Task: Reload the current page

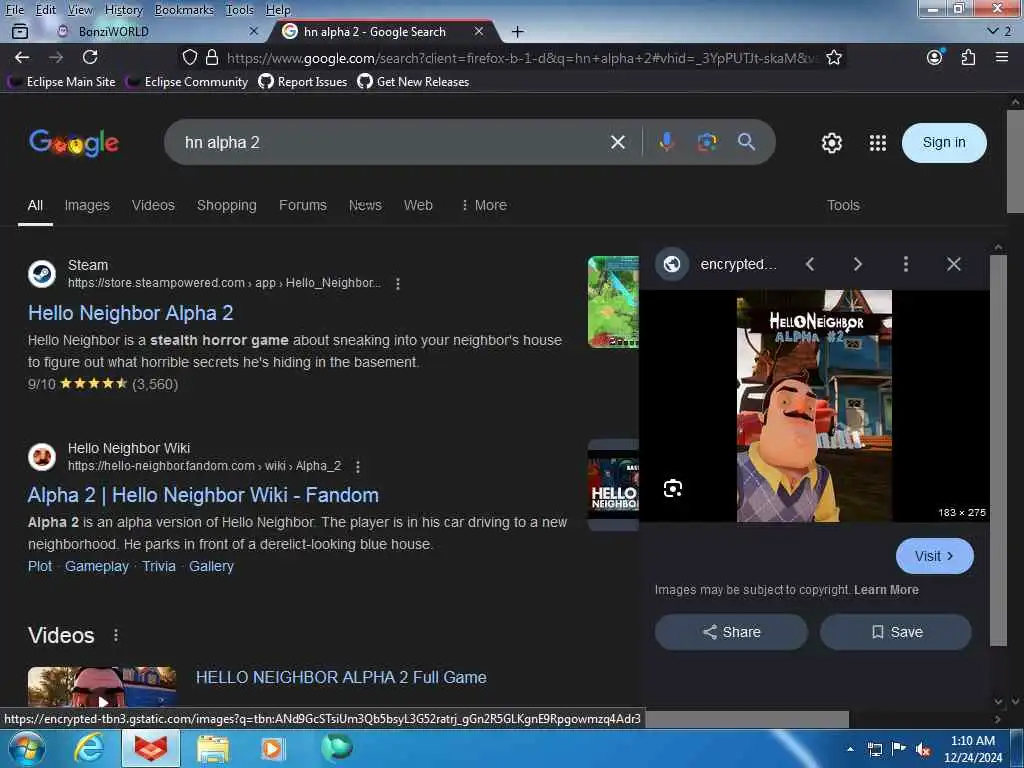Action: pyautogui.click(x=90, y=57)
